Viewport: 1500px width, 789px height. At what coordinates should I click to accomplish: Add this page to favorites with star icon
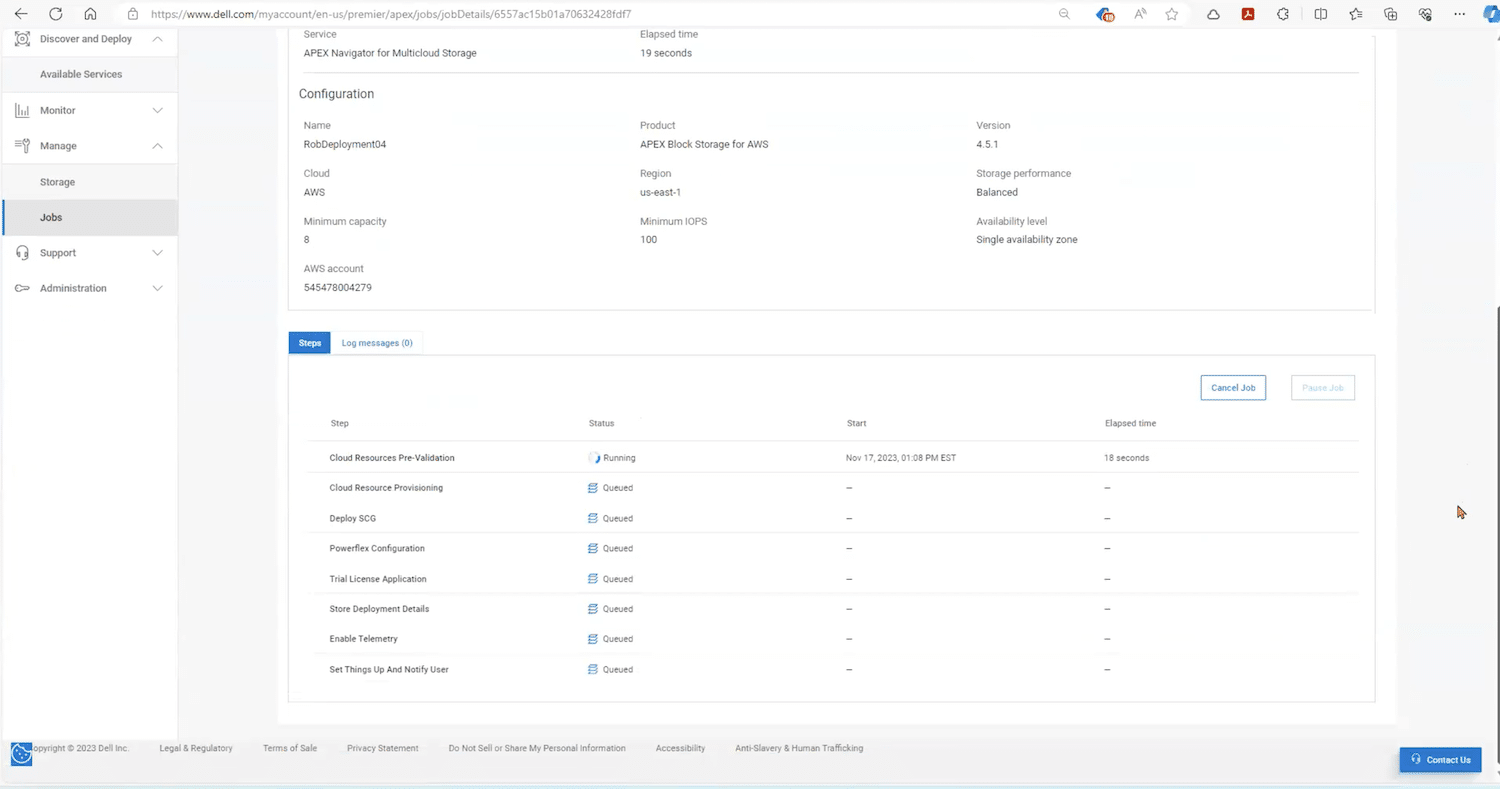point(1172,14)
